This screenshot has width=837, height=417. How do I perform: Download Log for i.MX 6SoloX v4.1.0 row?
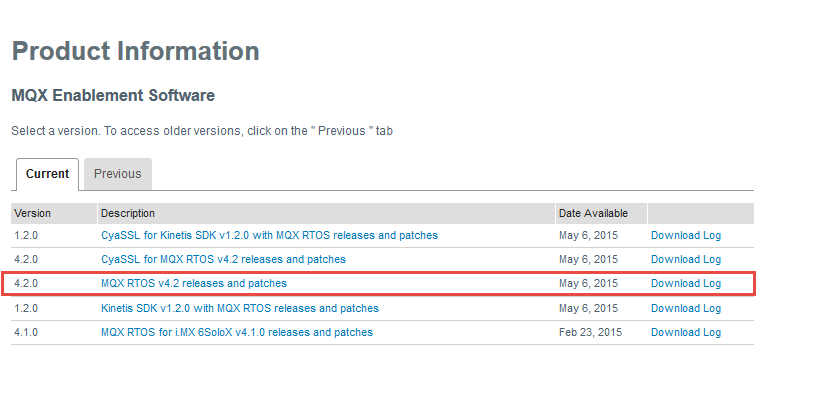click(x=685, y=332)
